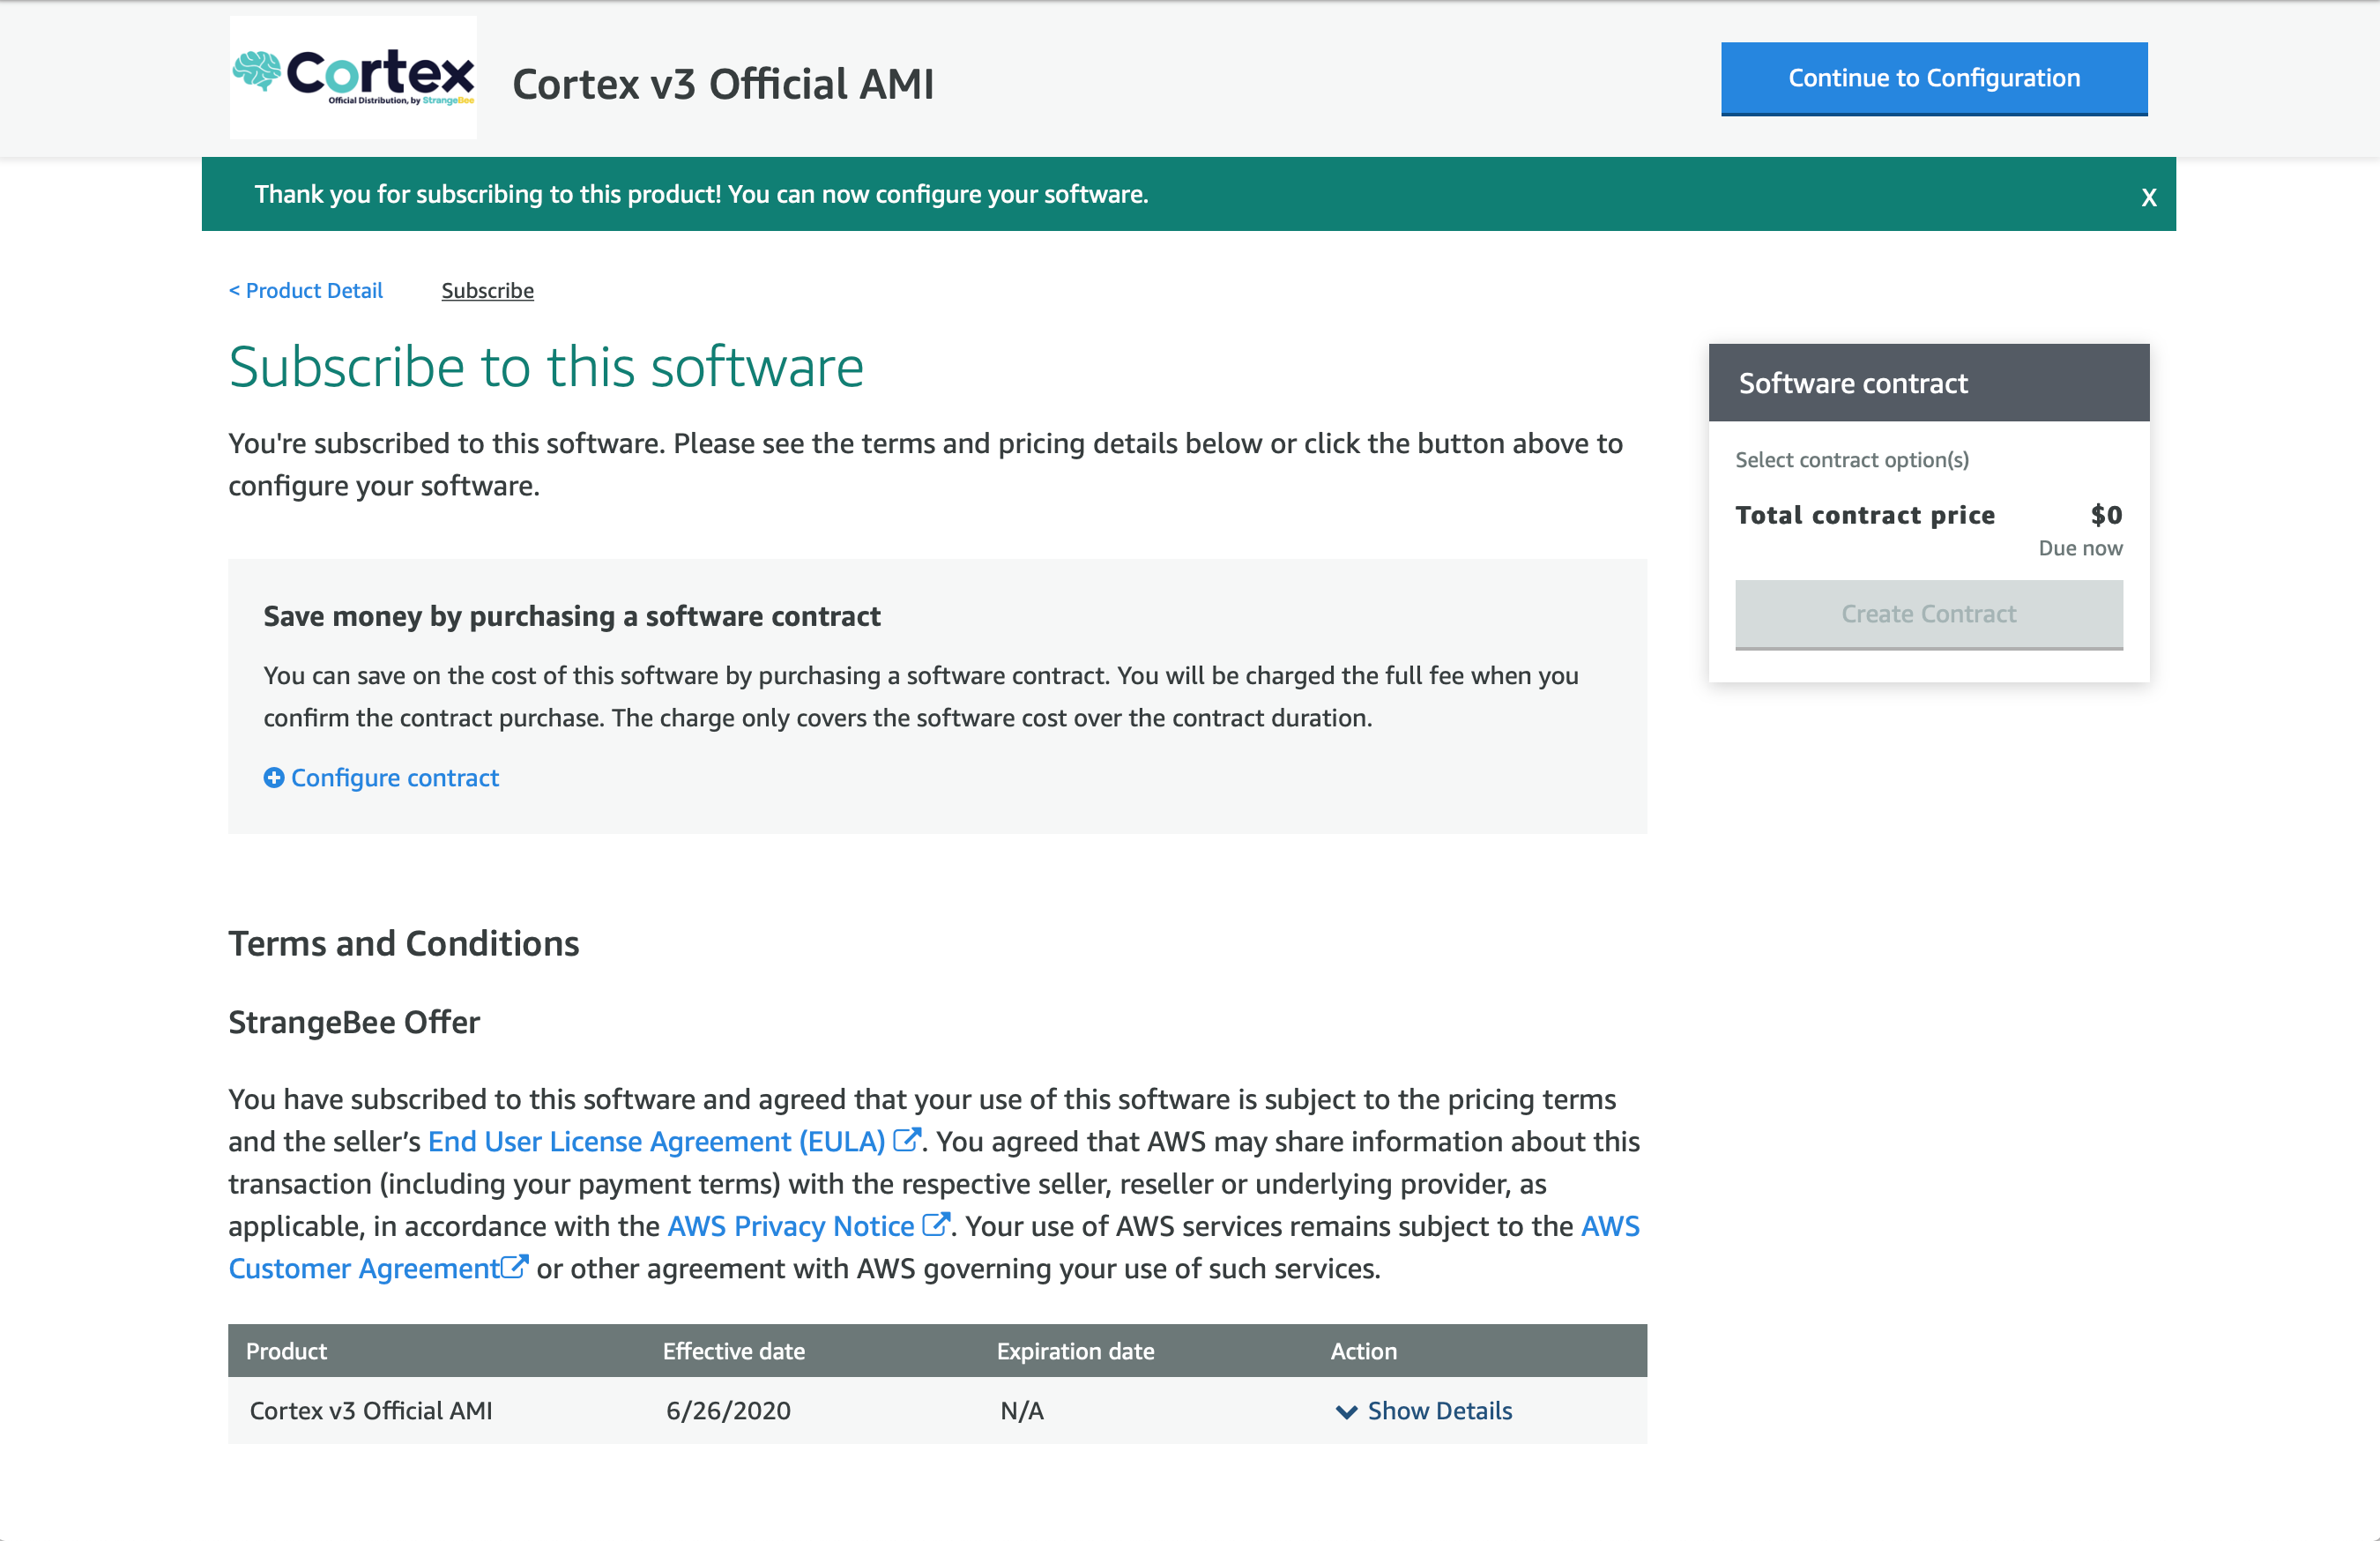Show Details for Cortex v3 Official AMI
Viewport: 2380px width, 1541px height.
[x=1439, y=1410]
